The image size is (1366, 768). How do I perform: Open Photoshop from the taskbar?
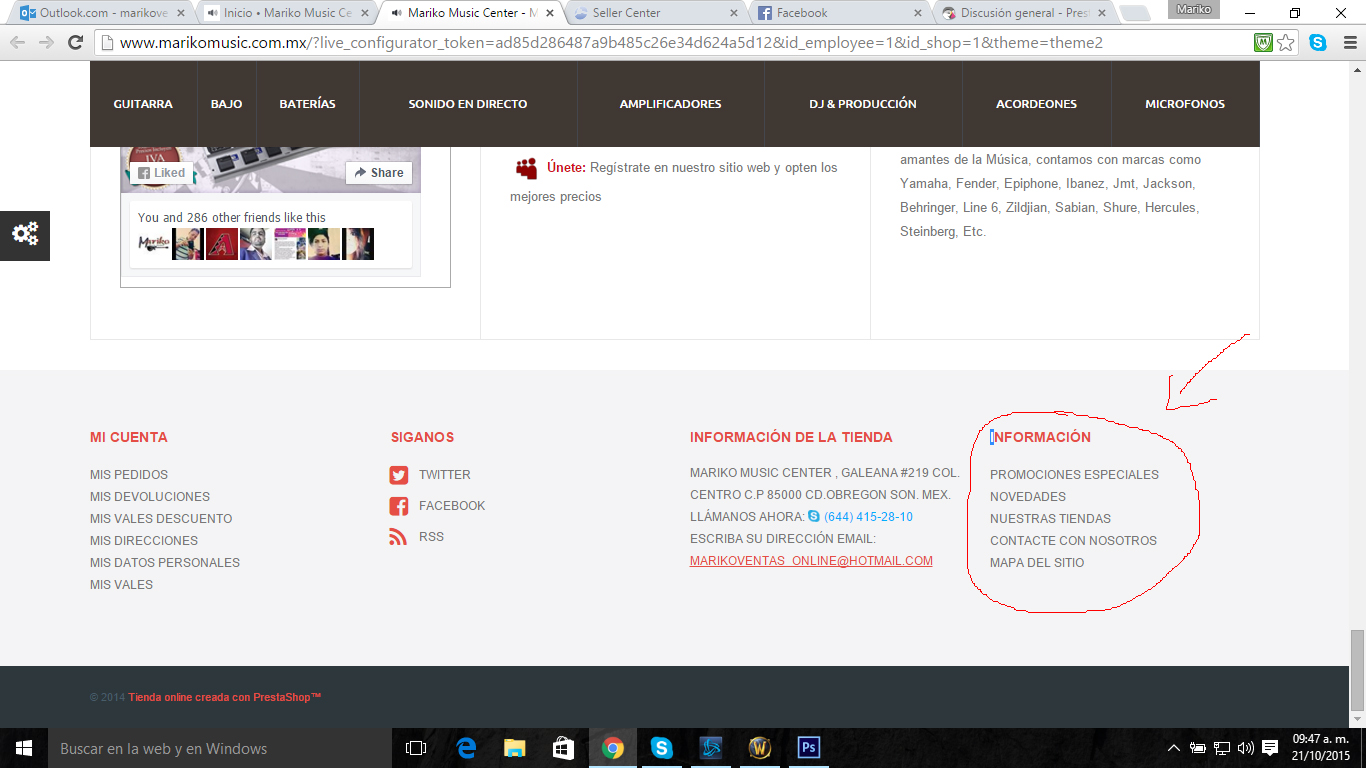coord(809,748)
